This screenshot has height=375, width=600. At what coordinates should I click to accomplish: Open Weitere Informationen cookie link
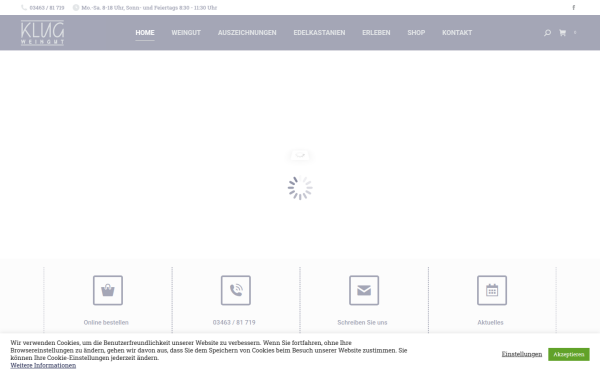(x=43, y=365)
